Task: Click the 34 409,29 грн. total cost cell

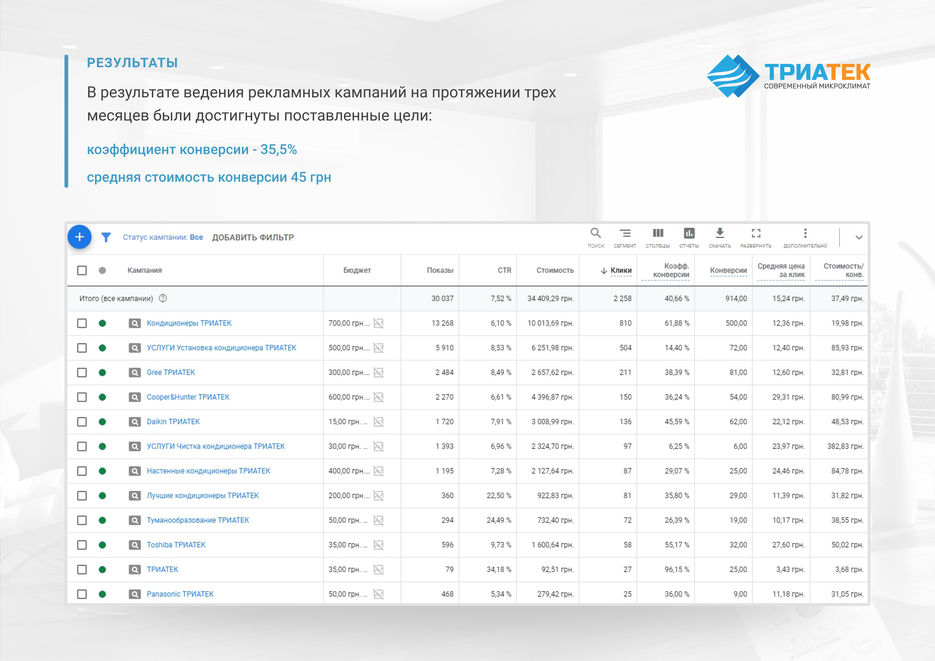Action: coord(550,298)
